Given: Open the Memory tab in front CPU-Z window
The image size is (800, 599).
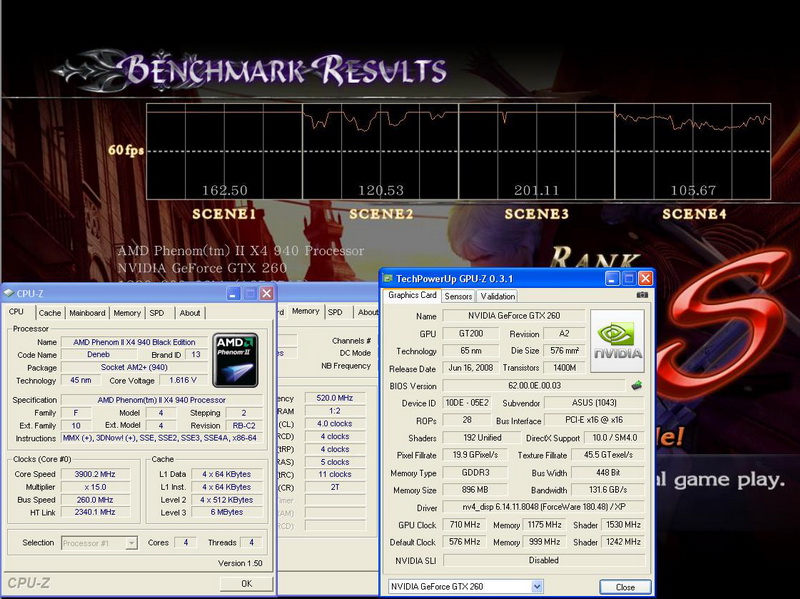Looking at the screenshot, I should 127,313.
